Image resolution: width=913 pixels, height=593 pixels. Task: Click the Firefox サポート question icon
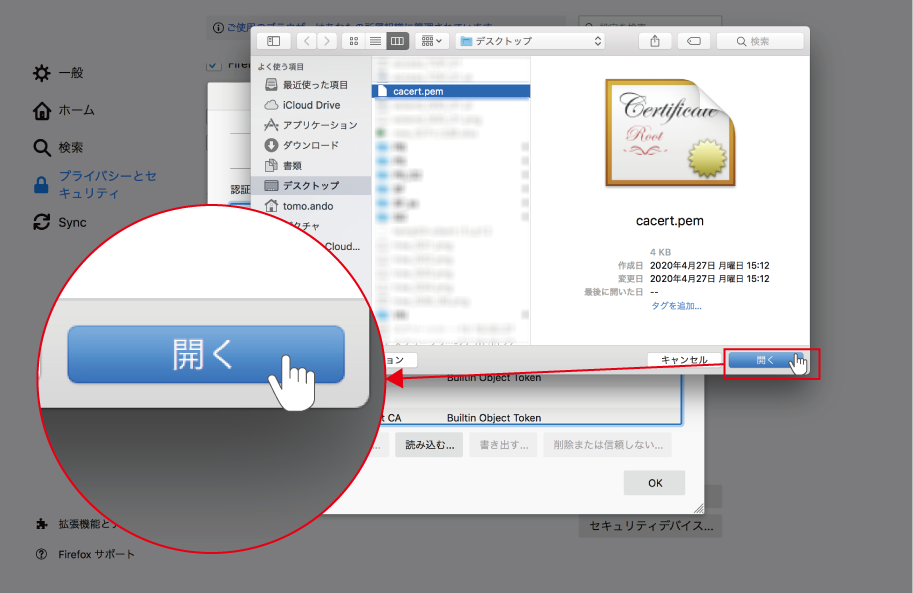41,554
